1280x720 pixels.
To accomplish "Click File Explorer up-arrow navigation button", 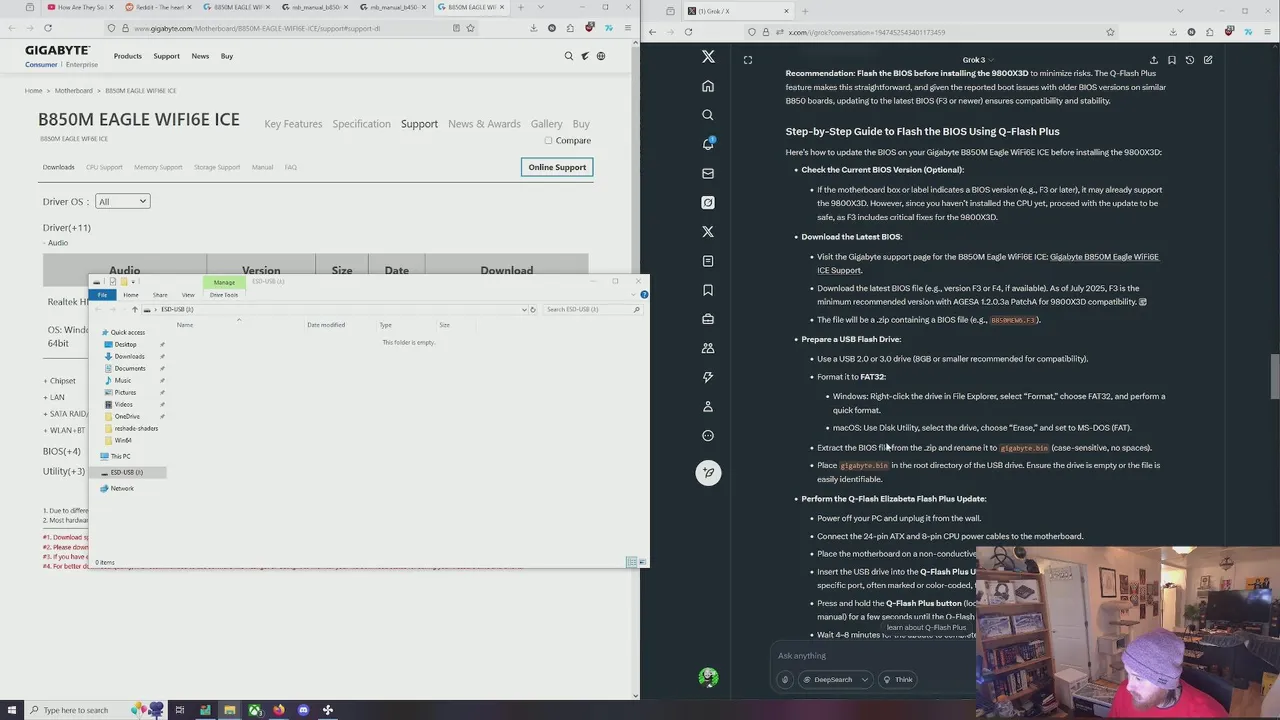I will pyautogui.click(x=135, y=309).
